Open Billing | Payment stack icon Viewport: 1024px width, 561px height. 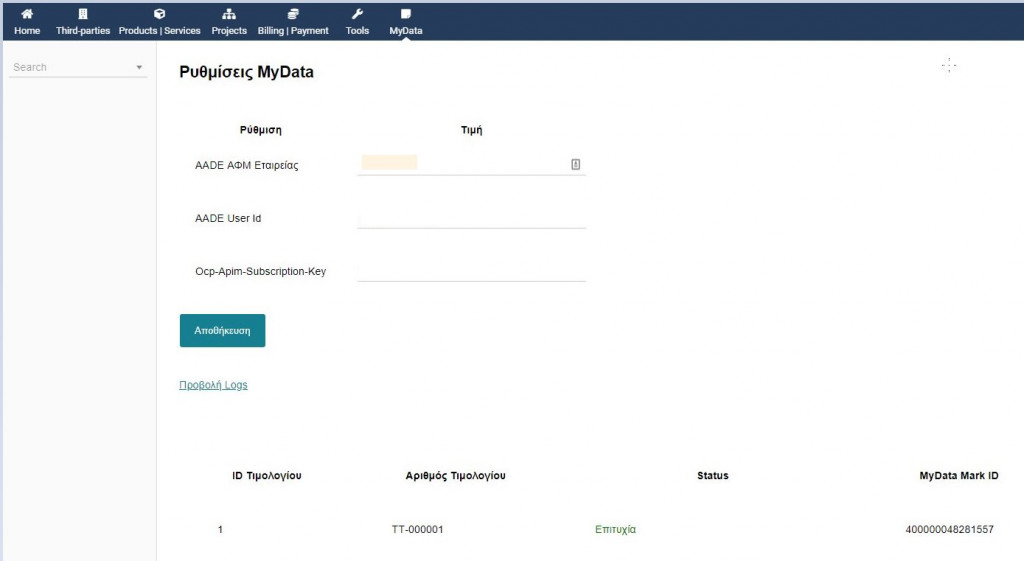293,14
